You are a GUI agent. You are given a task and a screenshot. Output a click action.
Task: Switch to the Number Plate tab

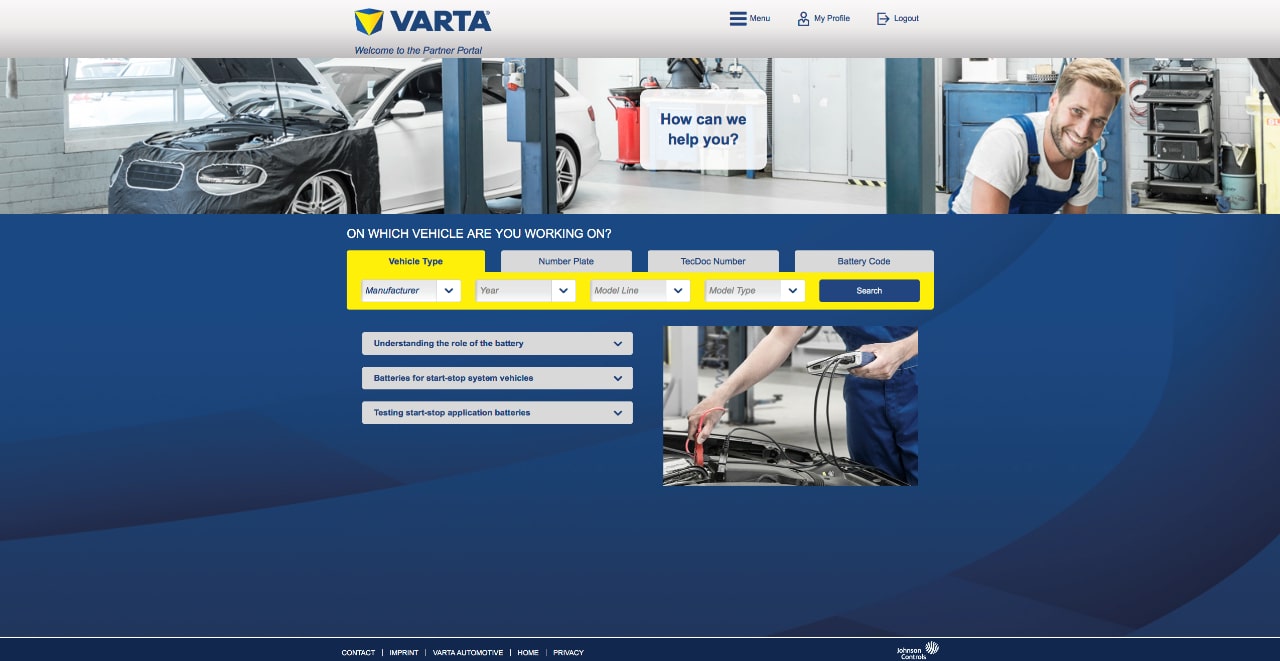pos(566,261)
